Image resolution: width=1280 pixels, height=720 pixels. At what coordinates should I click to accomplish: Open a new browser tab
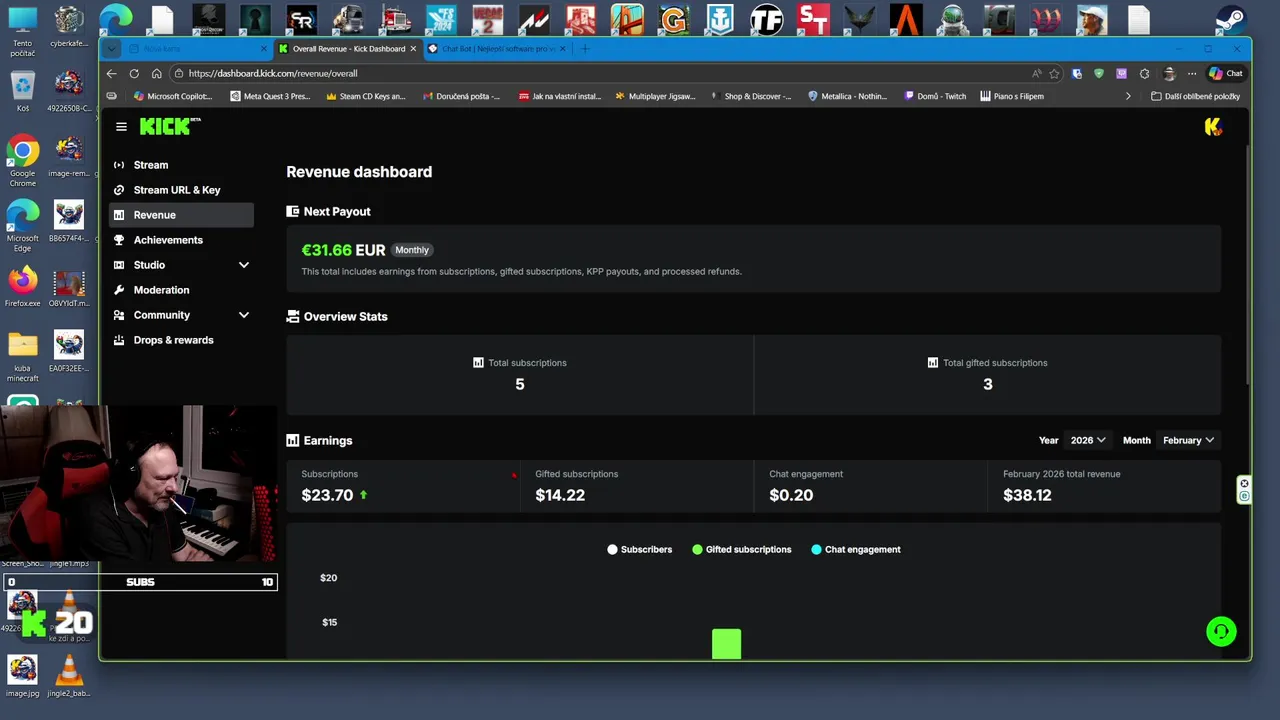click(585, 48)
